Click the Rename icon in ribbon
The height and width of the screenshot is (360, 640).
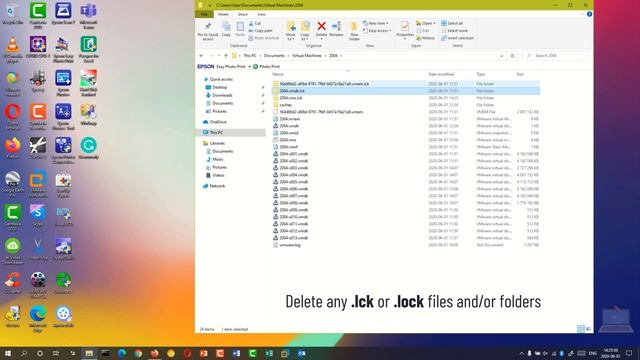(x=336, y=30)
